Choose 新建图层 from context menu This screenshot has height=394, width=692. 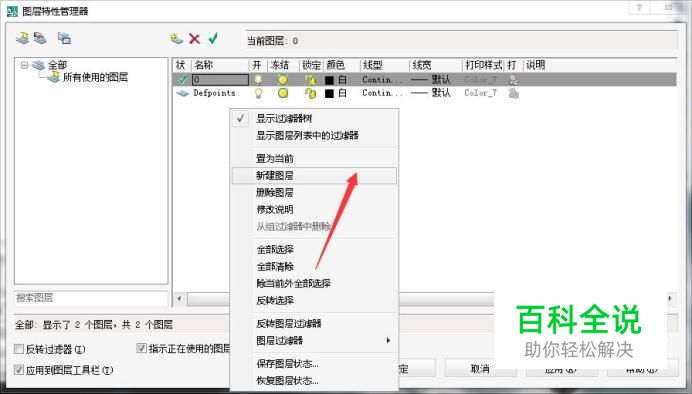(314, 175)
